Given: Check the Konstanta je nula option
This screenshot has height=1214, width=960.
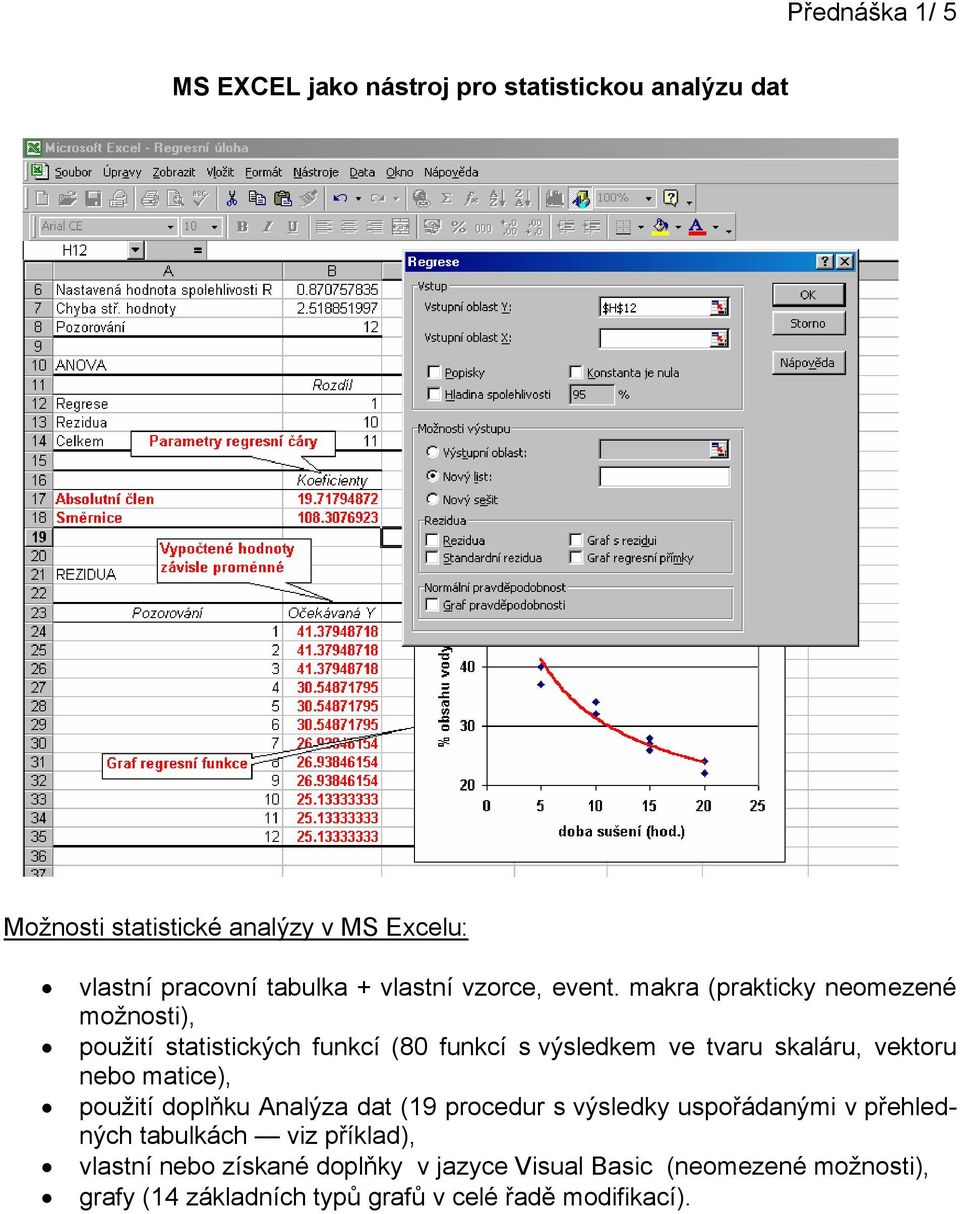Looking at the screenshot, I should coord(576,372).
